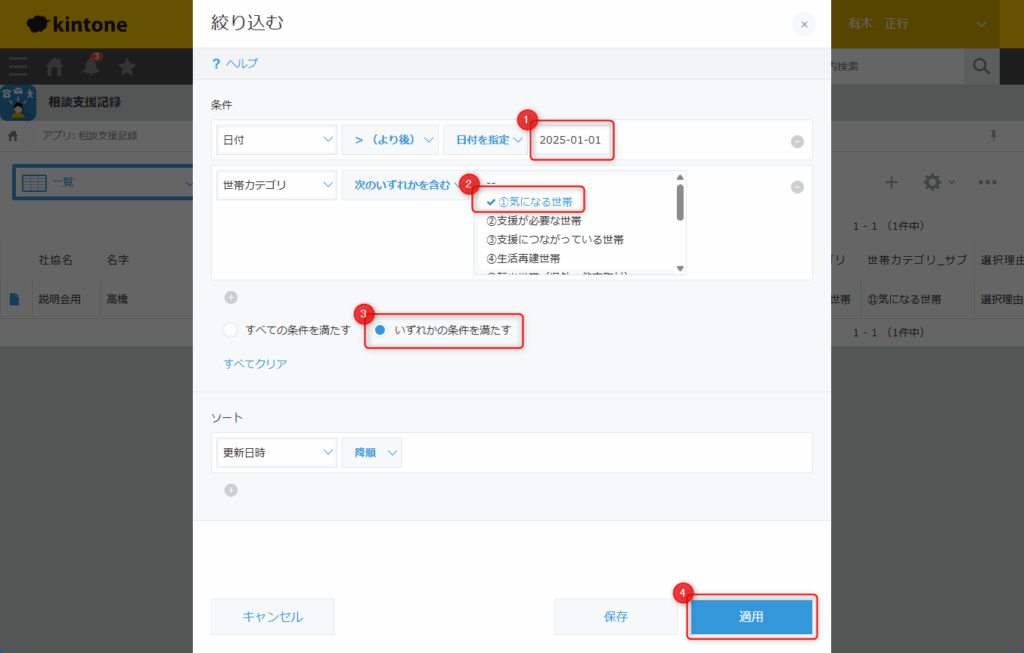Open the 降順 sort order dropdown
This screenshot has height=653, width=1024.
coord(372,453)
